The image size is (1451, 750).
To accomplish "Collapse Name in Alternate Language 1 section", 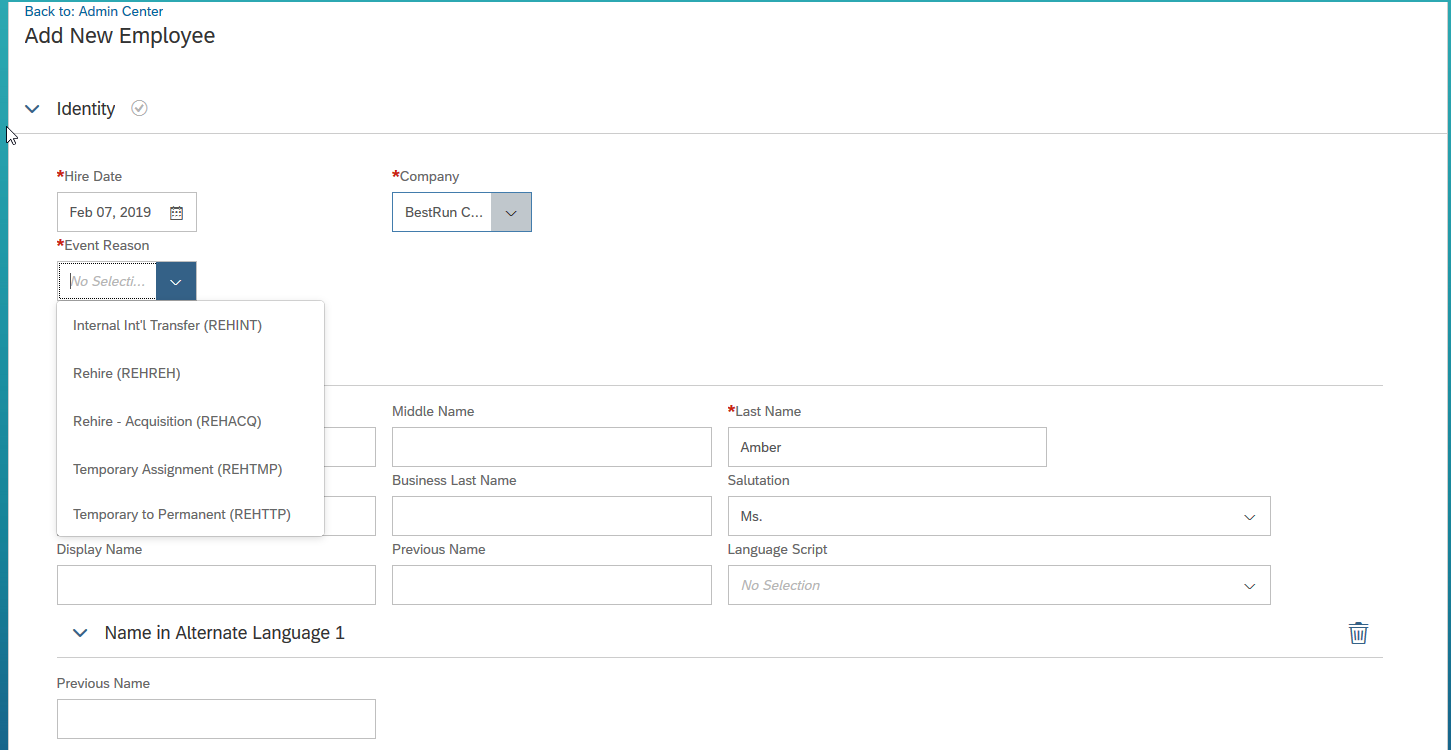I will pyautogui.click(x=80, y=633).
